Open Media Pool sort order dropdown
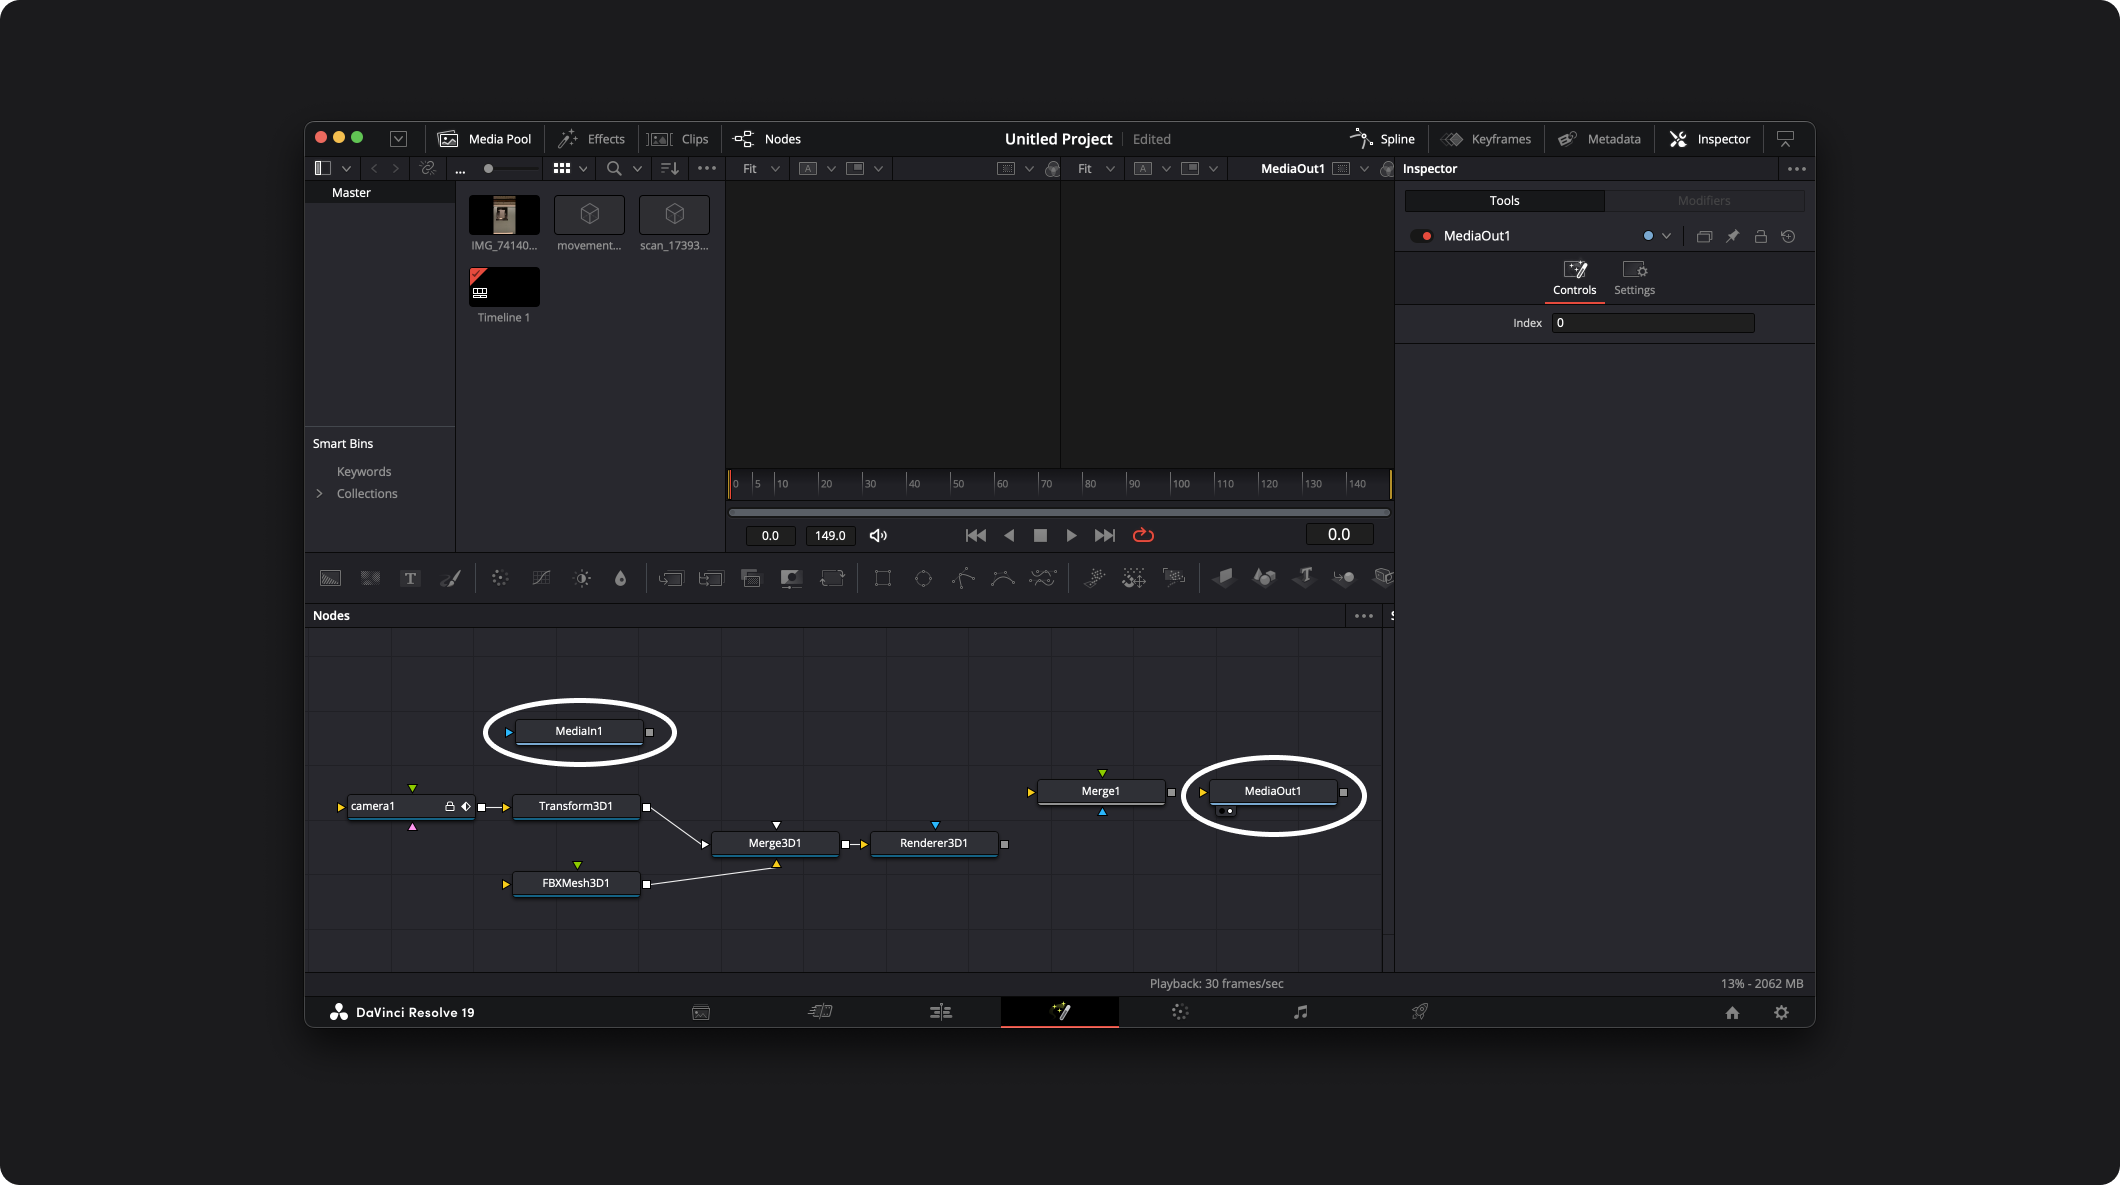Viewport: 2120px width, 1185px height. point(670,168)
